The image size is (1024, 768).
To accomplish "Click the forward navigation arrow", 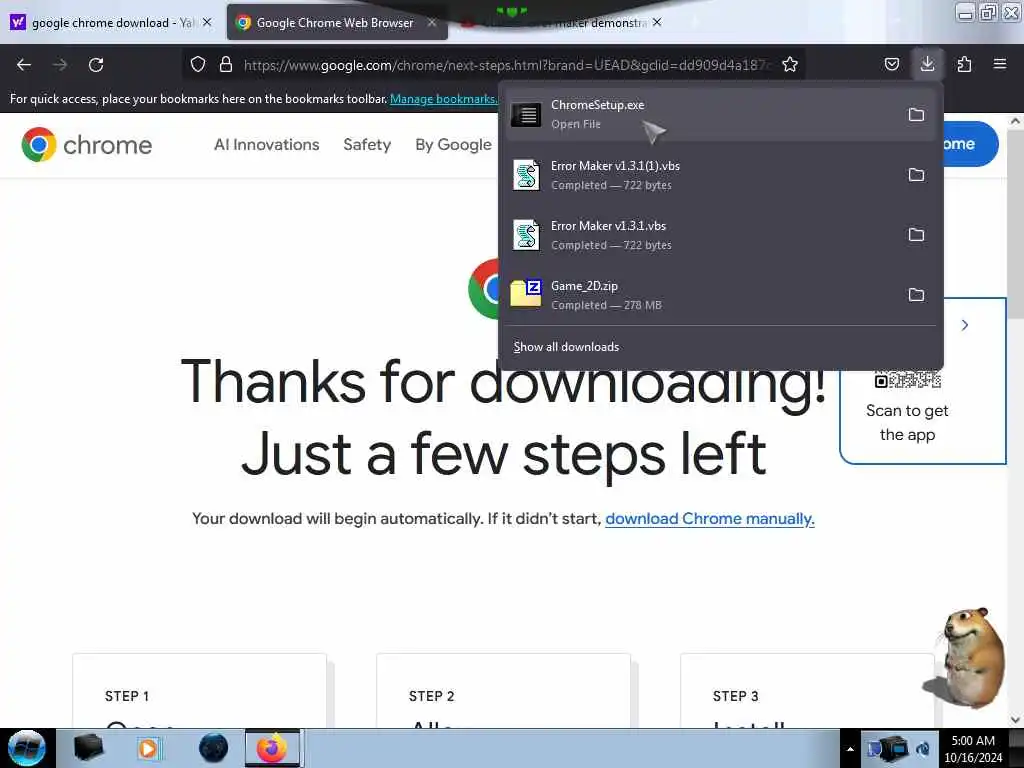I will tap(60, 65).
